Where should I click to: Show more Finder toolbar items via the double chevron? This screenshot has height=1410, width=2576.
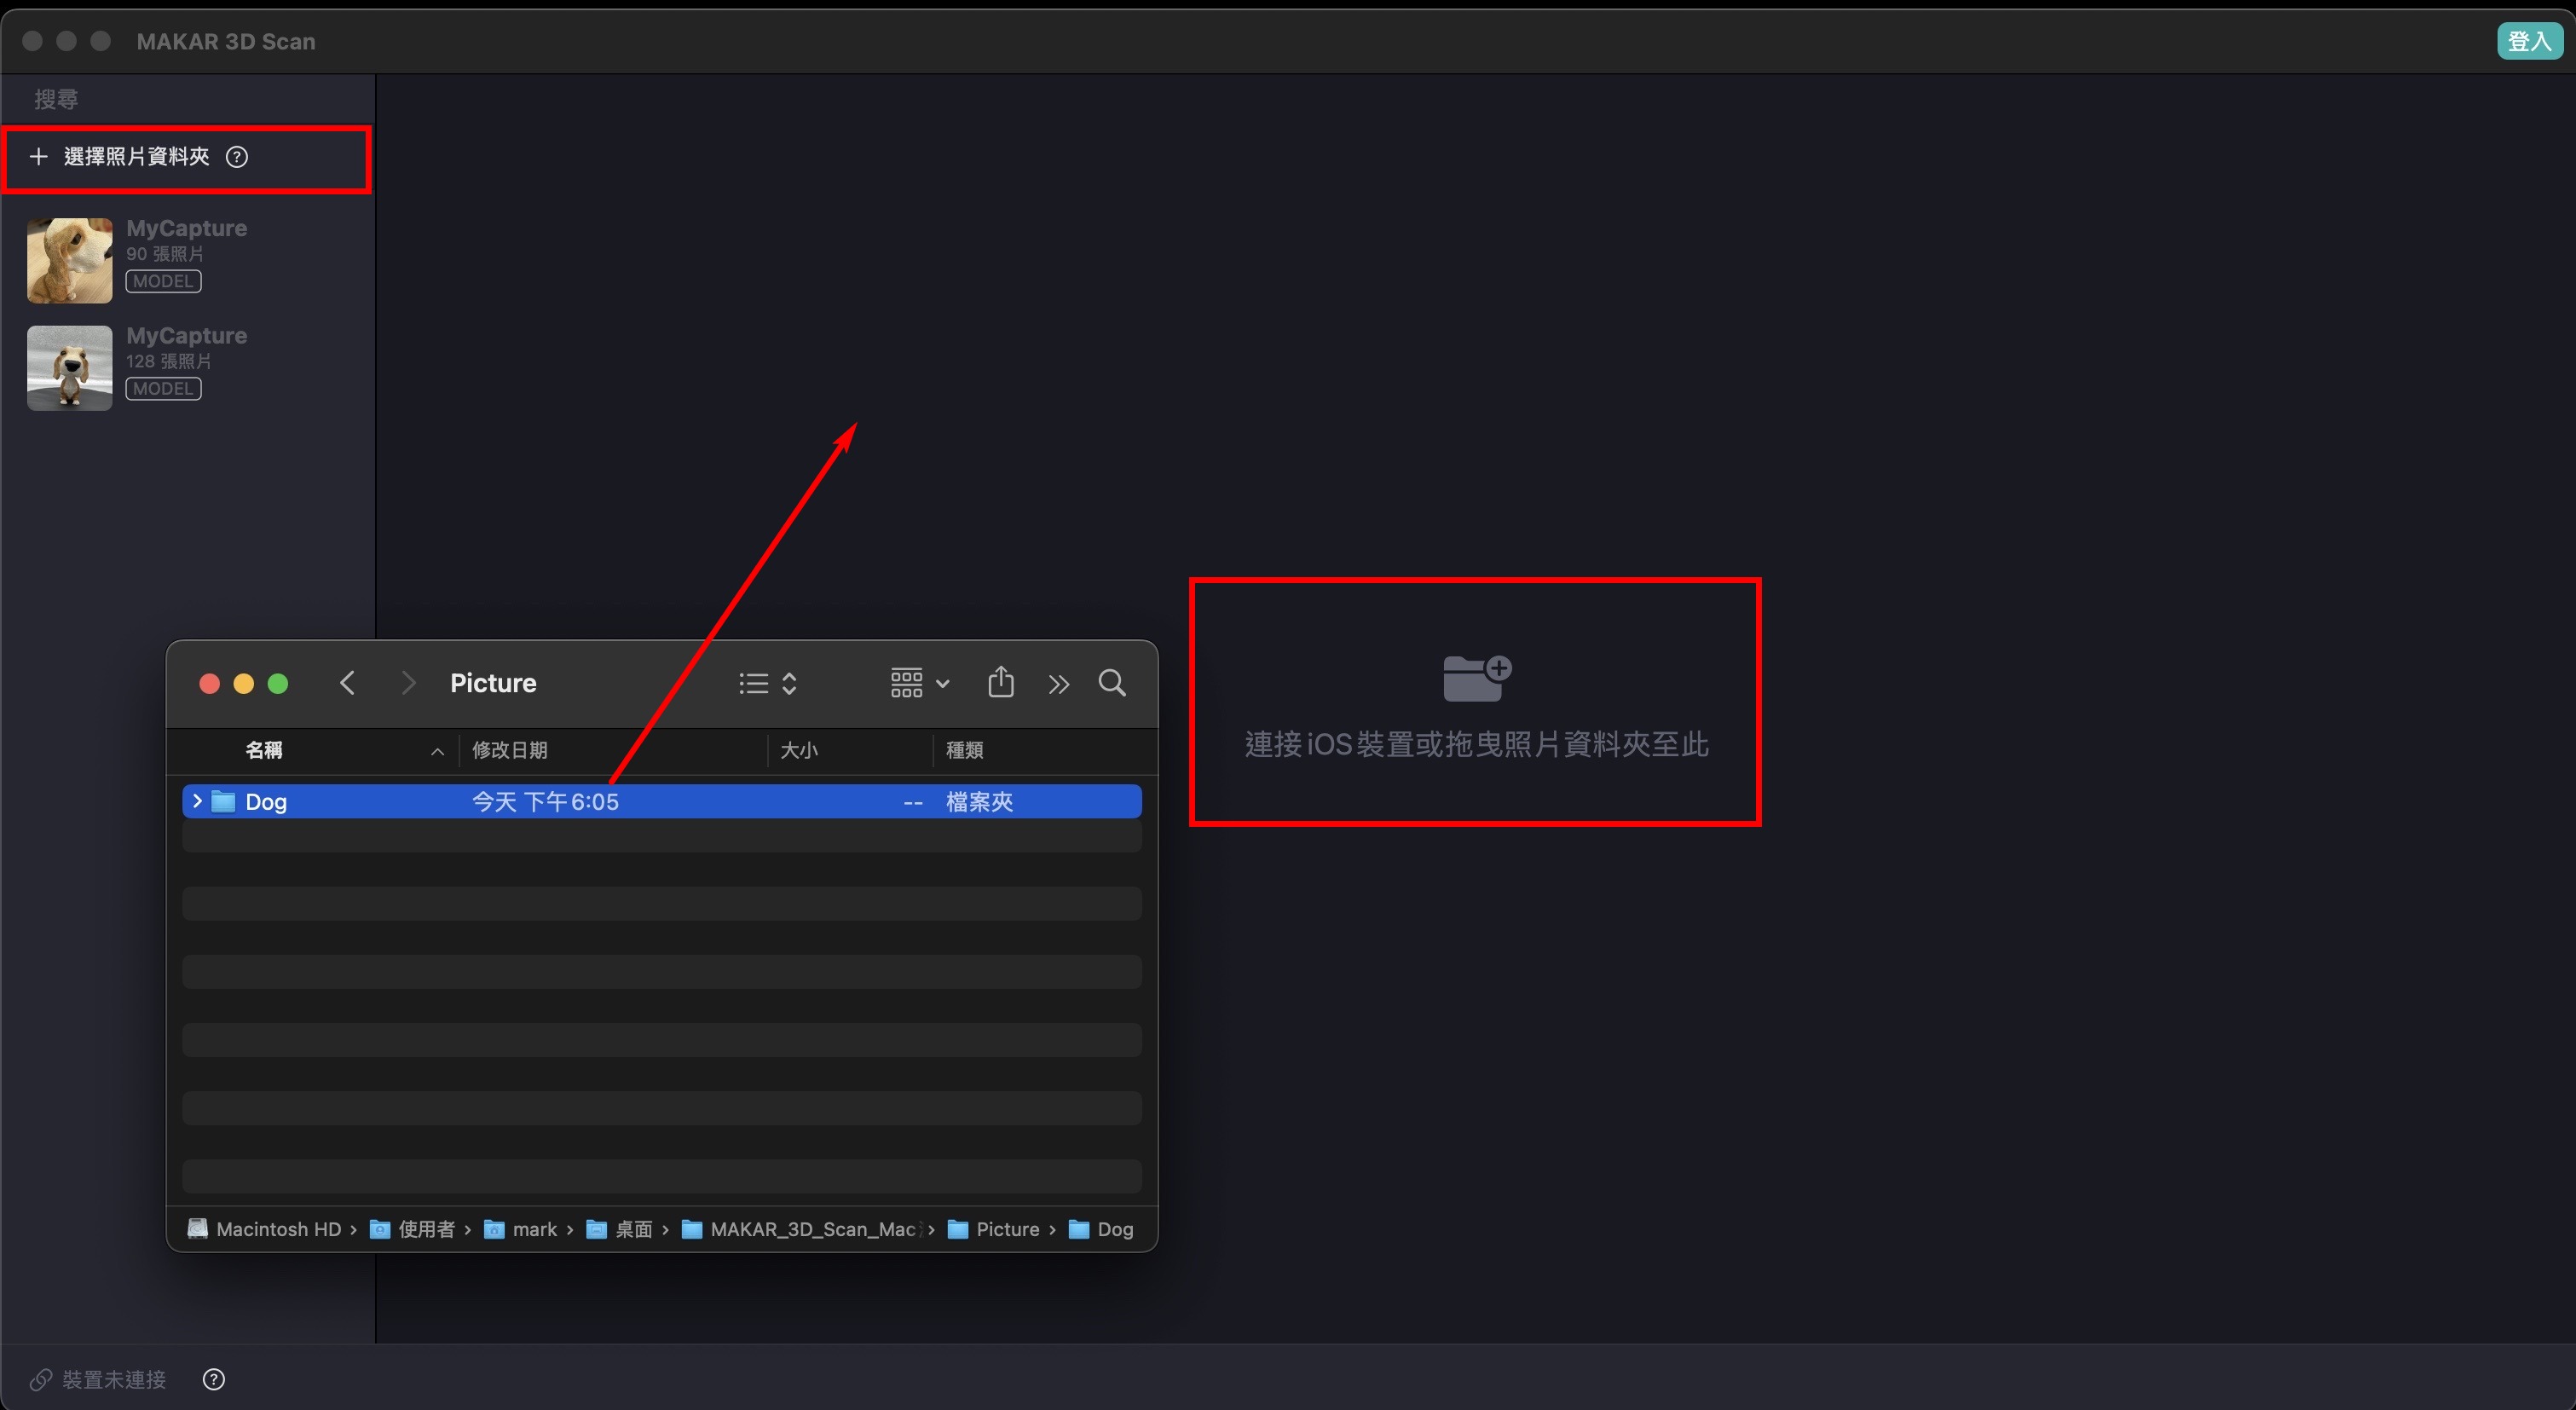pos(1058,684)
